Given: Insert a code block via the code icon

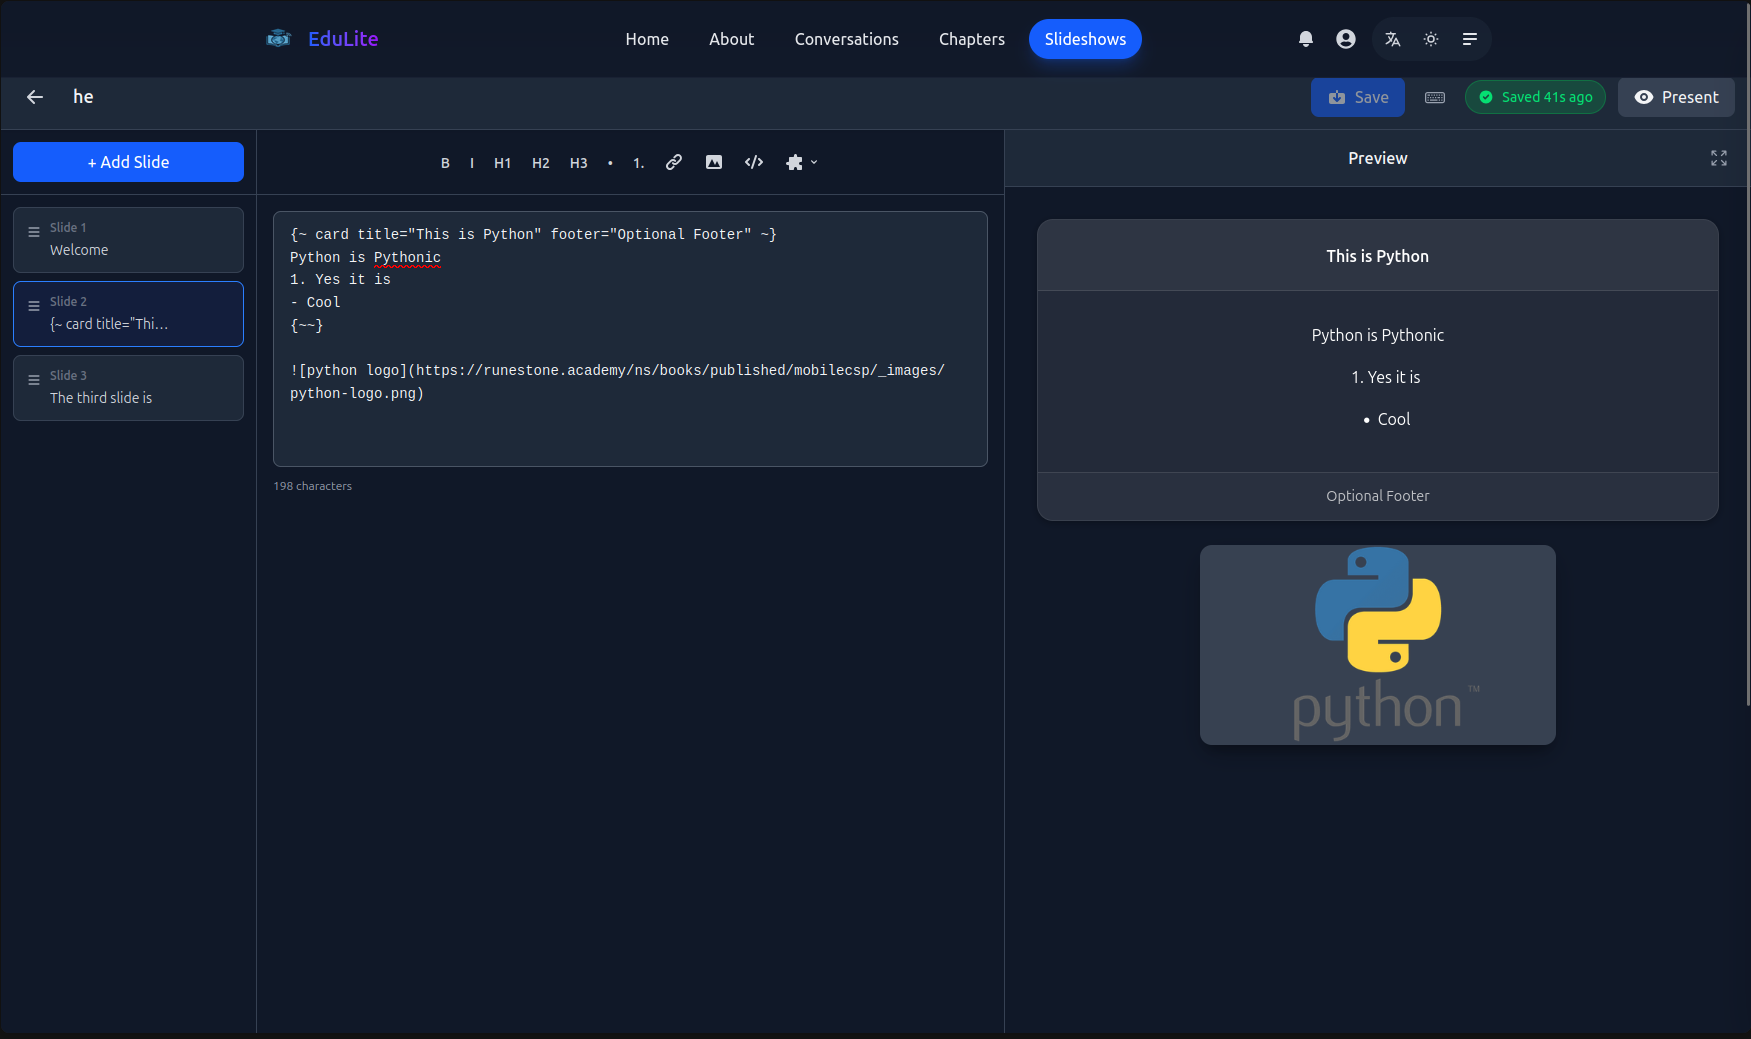Looking at the screenshot, I should tap(754, 162).
